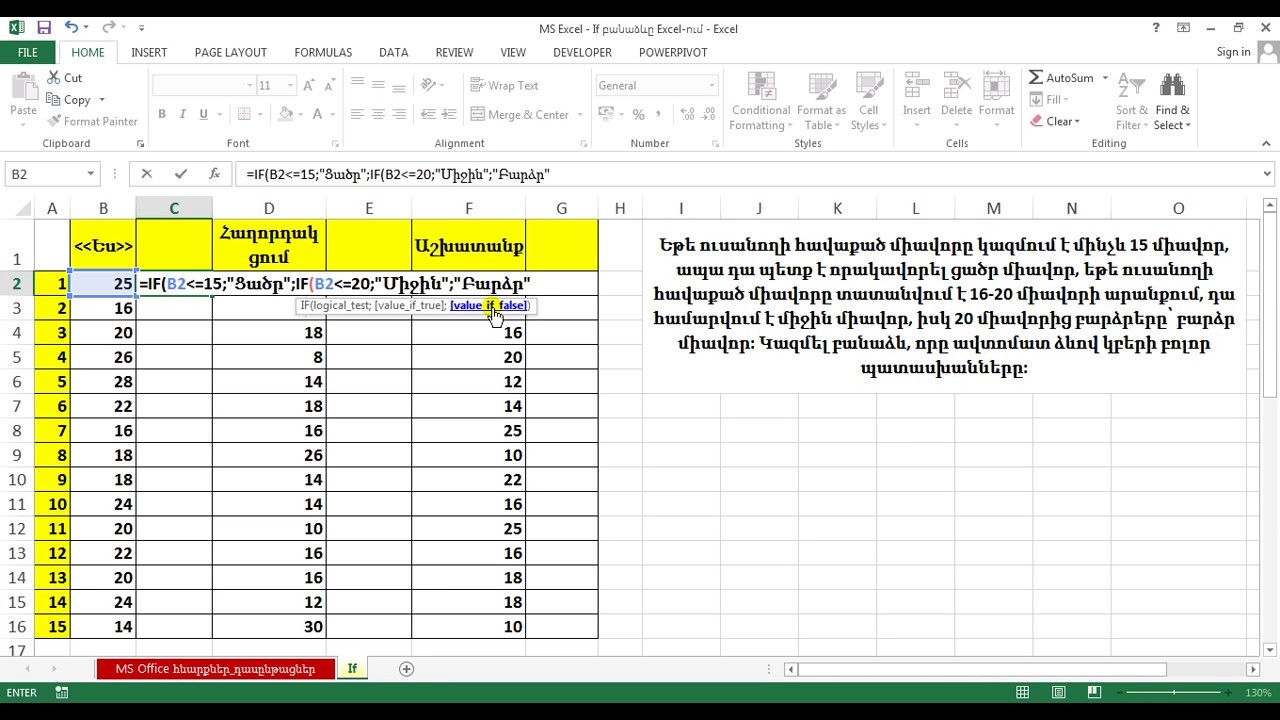Click the Save icon in quick access toolbar
The width and height of the screenshot is (1280, 720).
44,28
